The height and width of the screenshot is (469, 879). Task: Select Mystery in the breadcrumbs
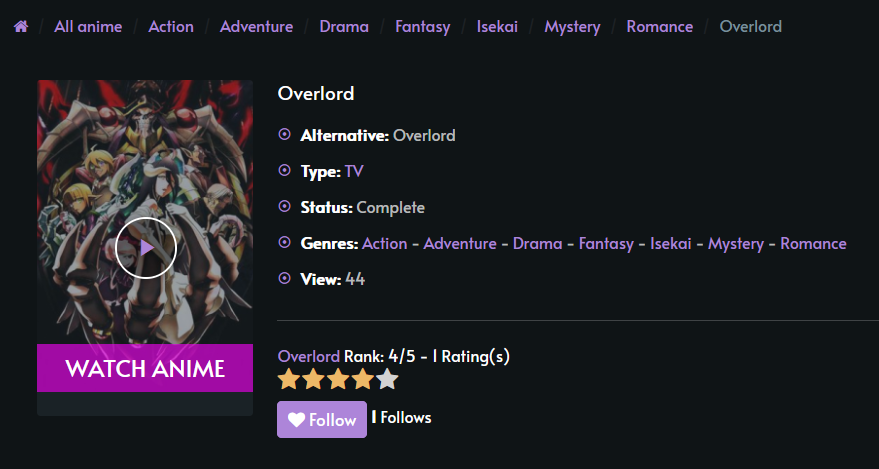pyautogui.click(x=572, y=26)
